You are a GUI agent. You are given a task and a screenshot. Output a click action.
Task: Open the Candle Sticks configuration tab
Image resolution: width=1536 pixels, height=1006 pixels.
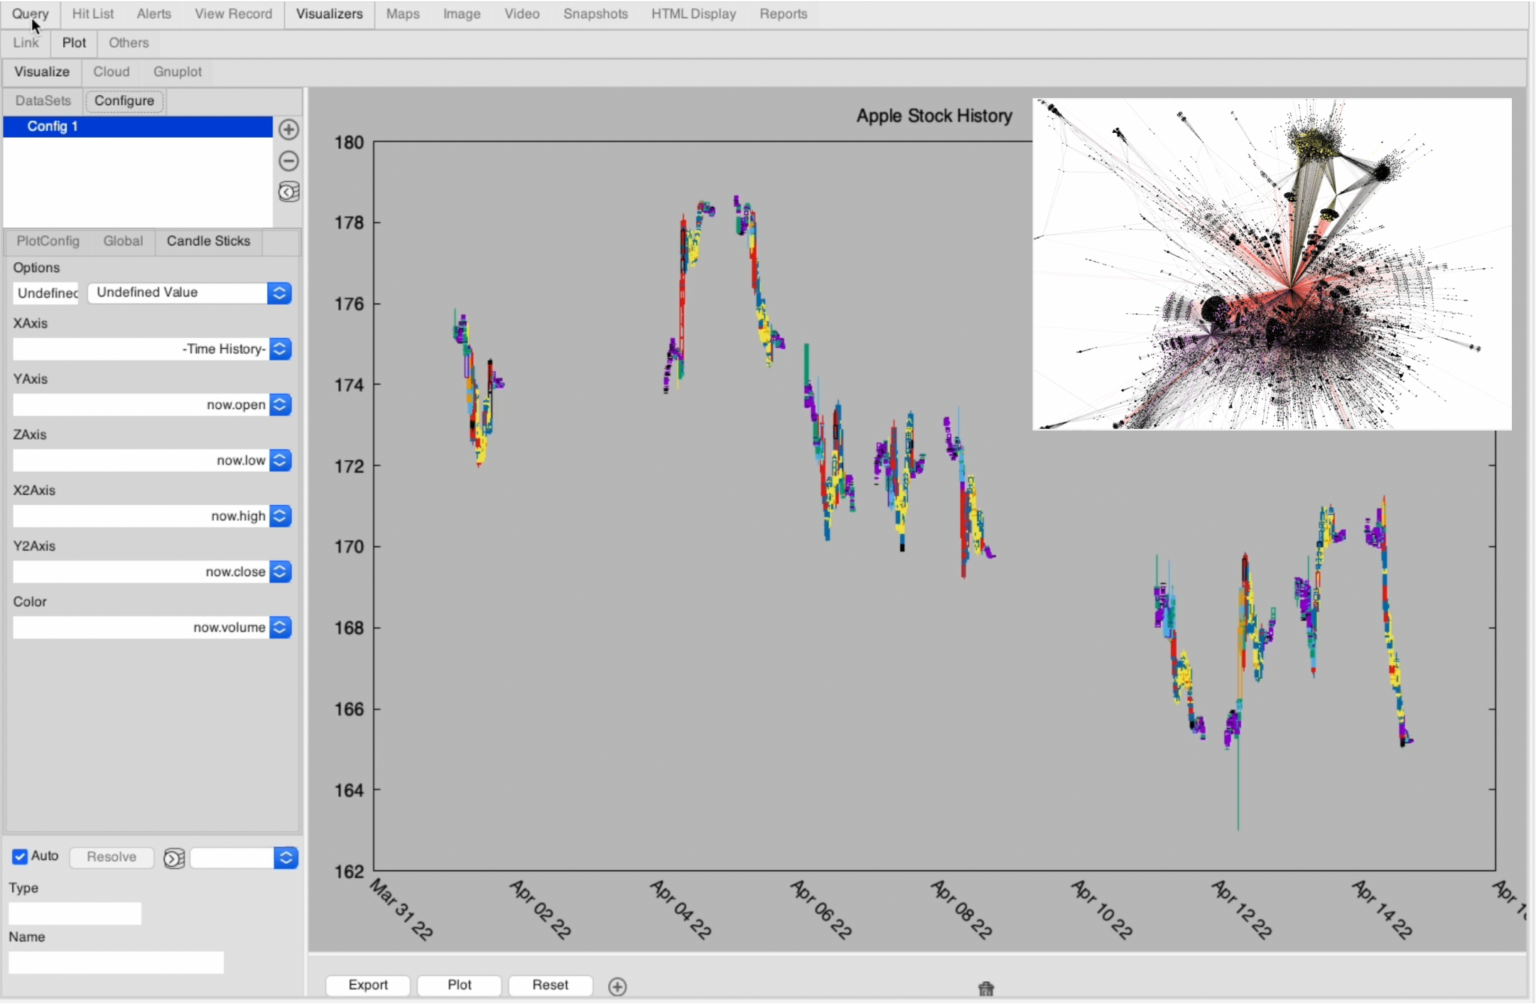[x=208, y=241]
